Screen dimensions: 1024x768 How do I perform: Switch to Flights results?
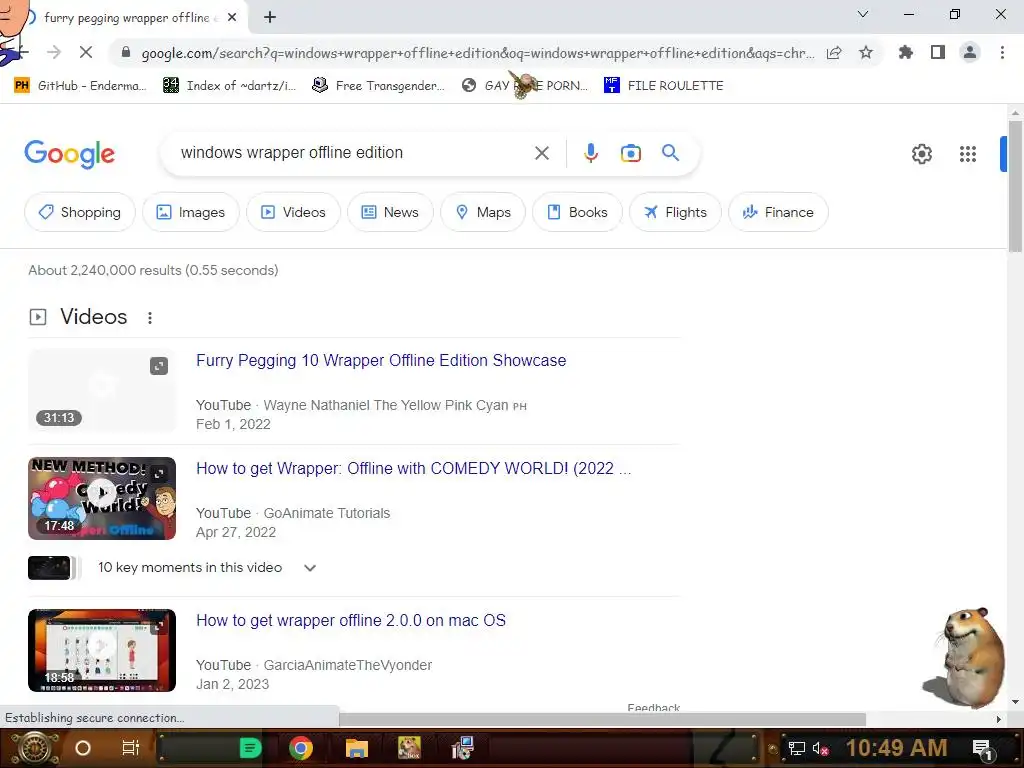pos(675,212)
